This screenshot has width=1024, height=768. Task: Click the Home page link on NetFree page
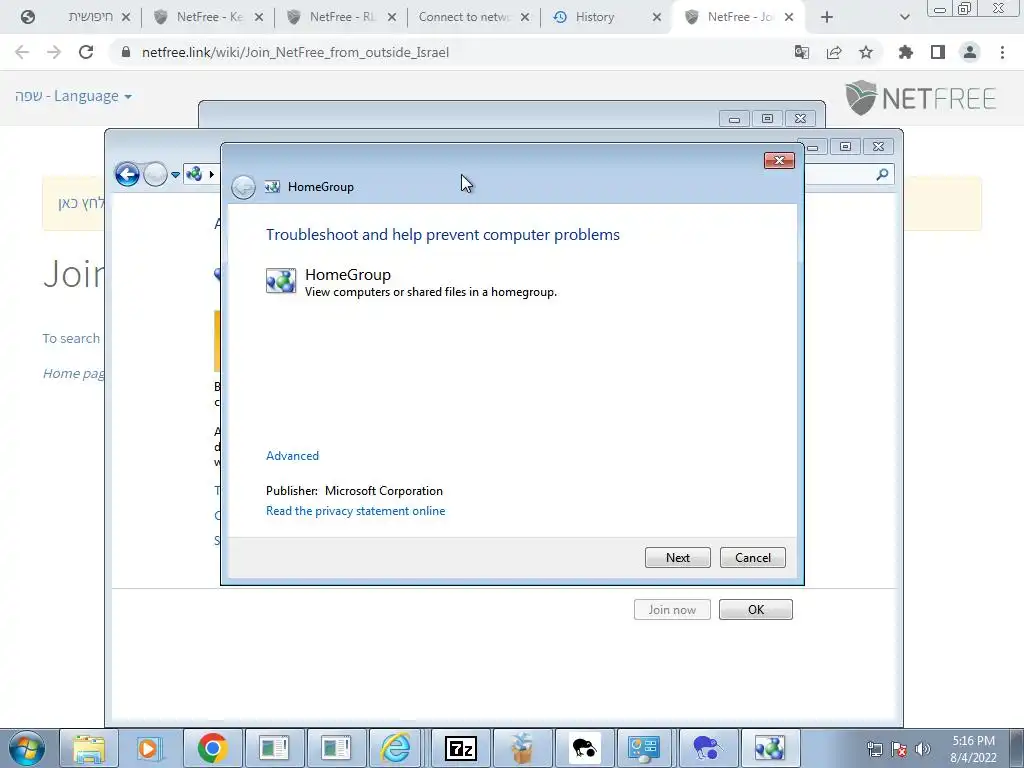74,374
